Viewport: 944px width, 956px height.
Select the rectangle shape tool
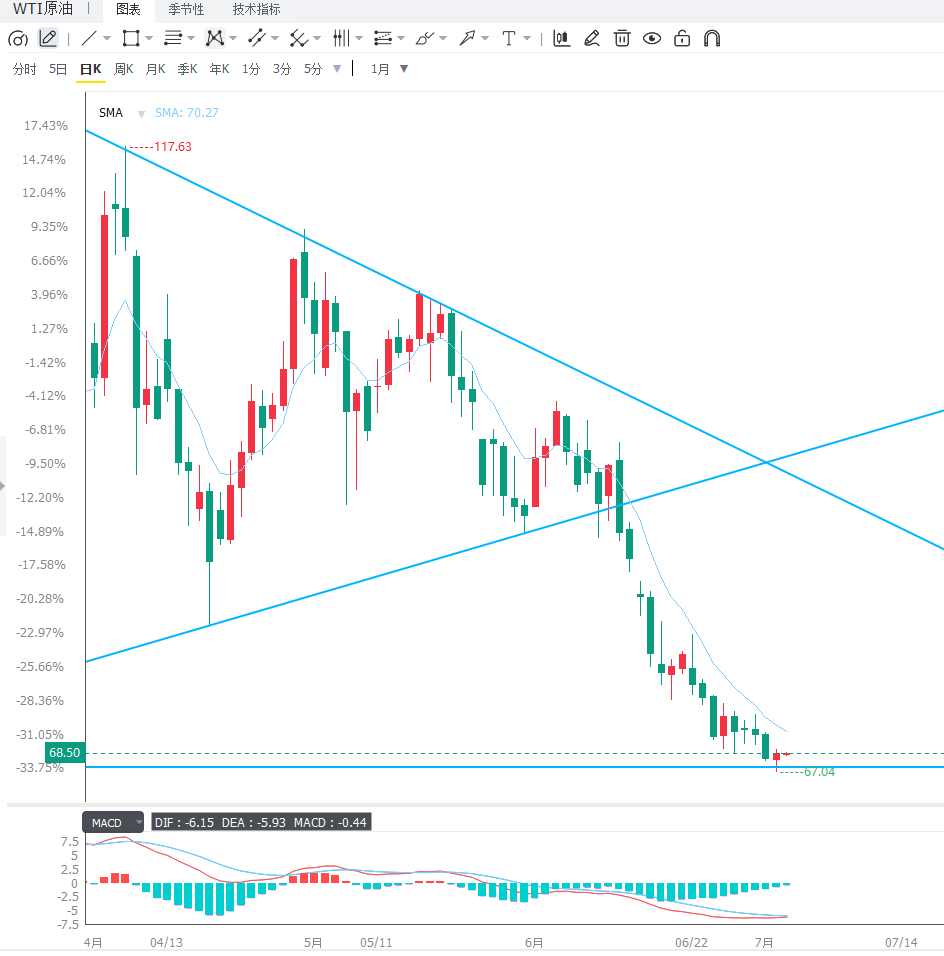(131, 38)
